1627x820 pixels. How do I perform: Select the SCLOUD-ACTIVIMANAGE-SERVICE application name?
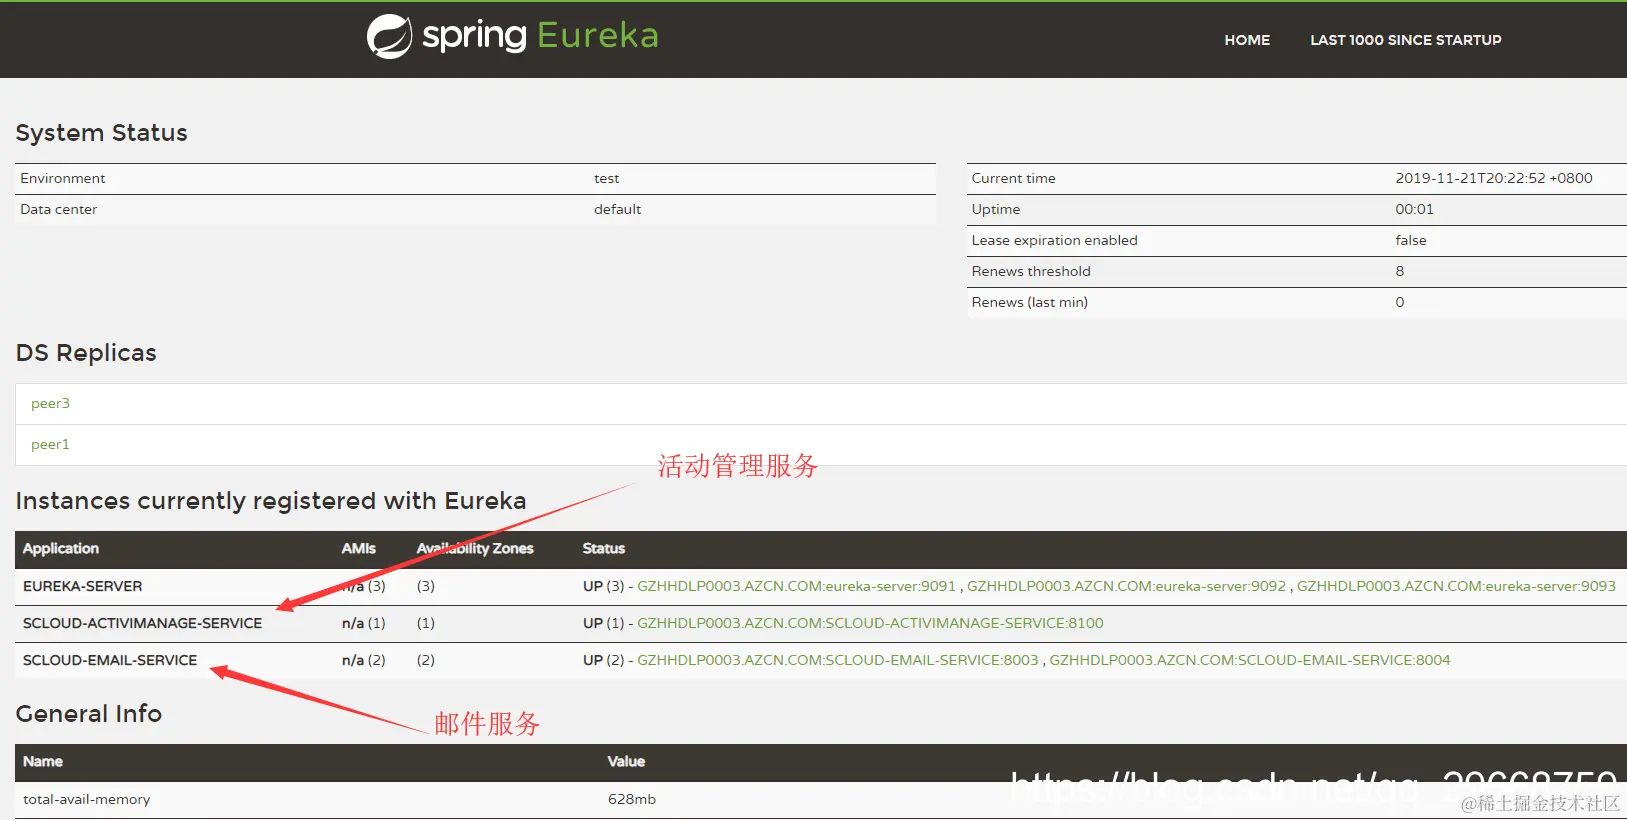[143, 623]
